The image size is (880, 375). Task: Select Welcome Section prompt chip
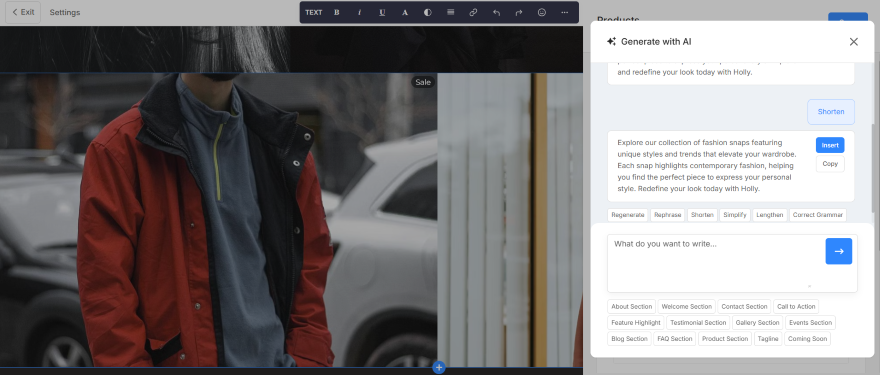pos(686,307)
